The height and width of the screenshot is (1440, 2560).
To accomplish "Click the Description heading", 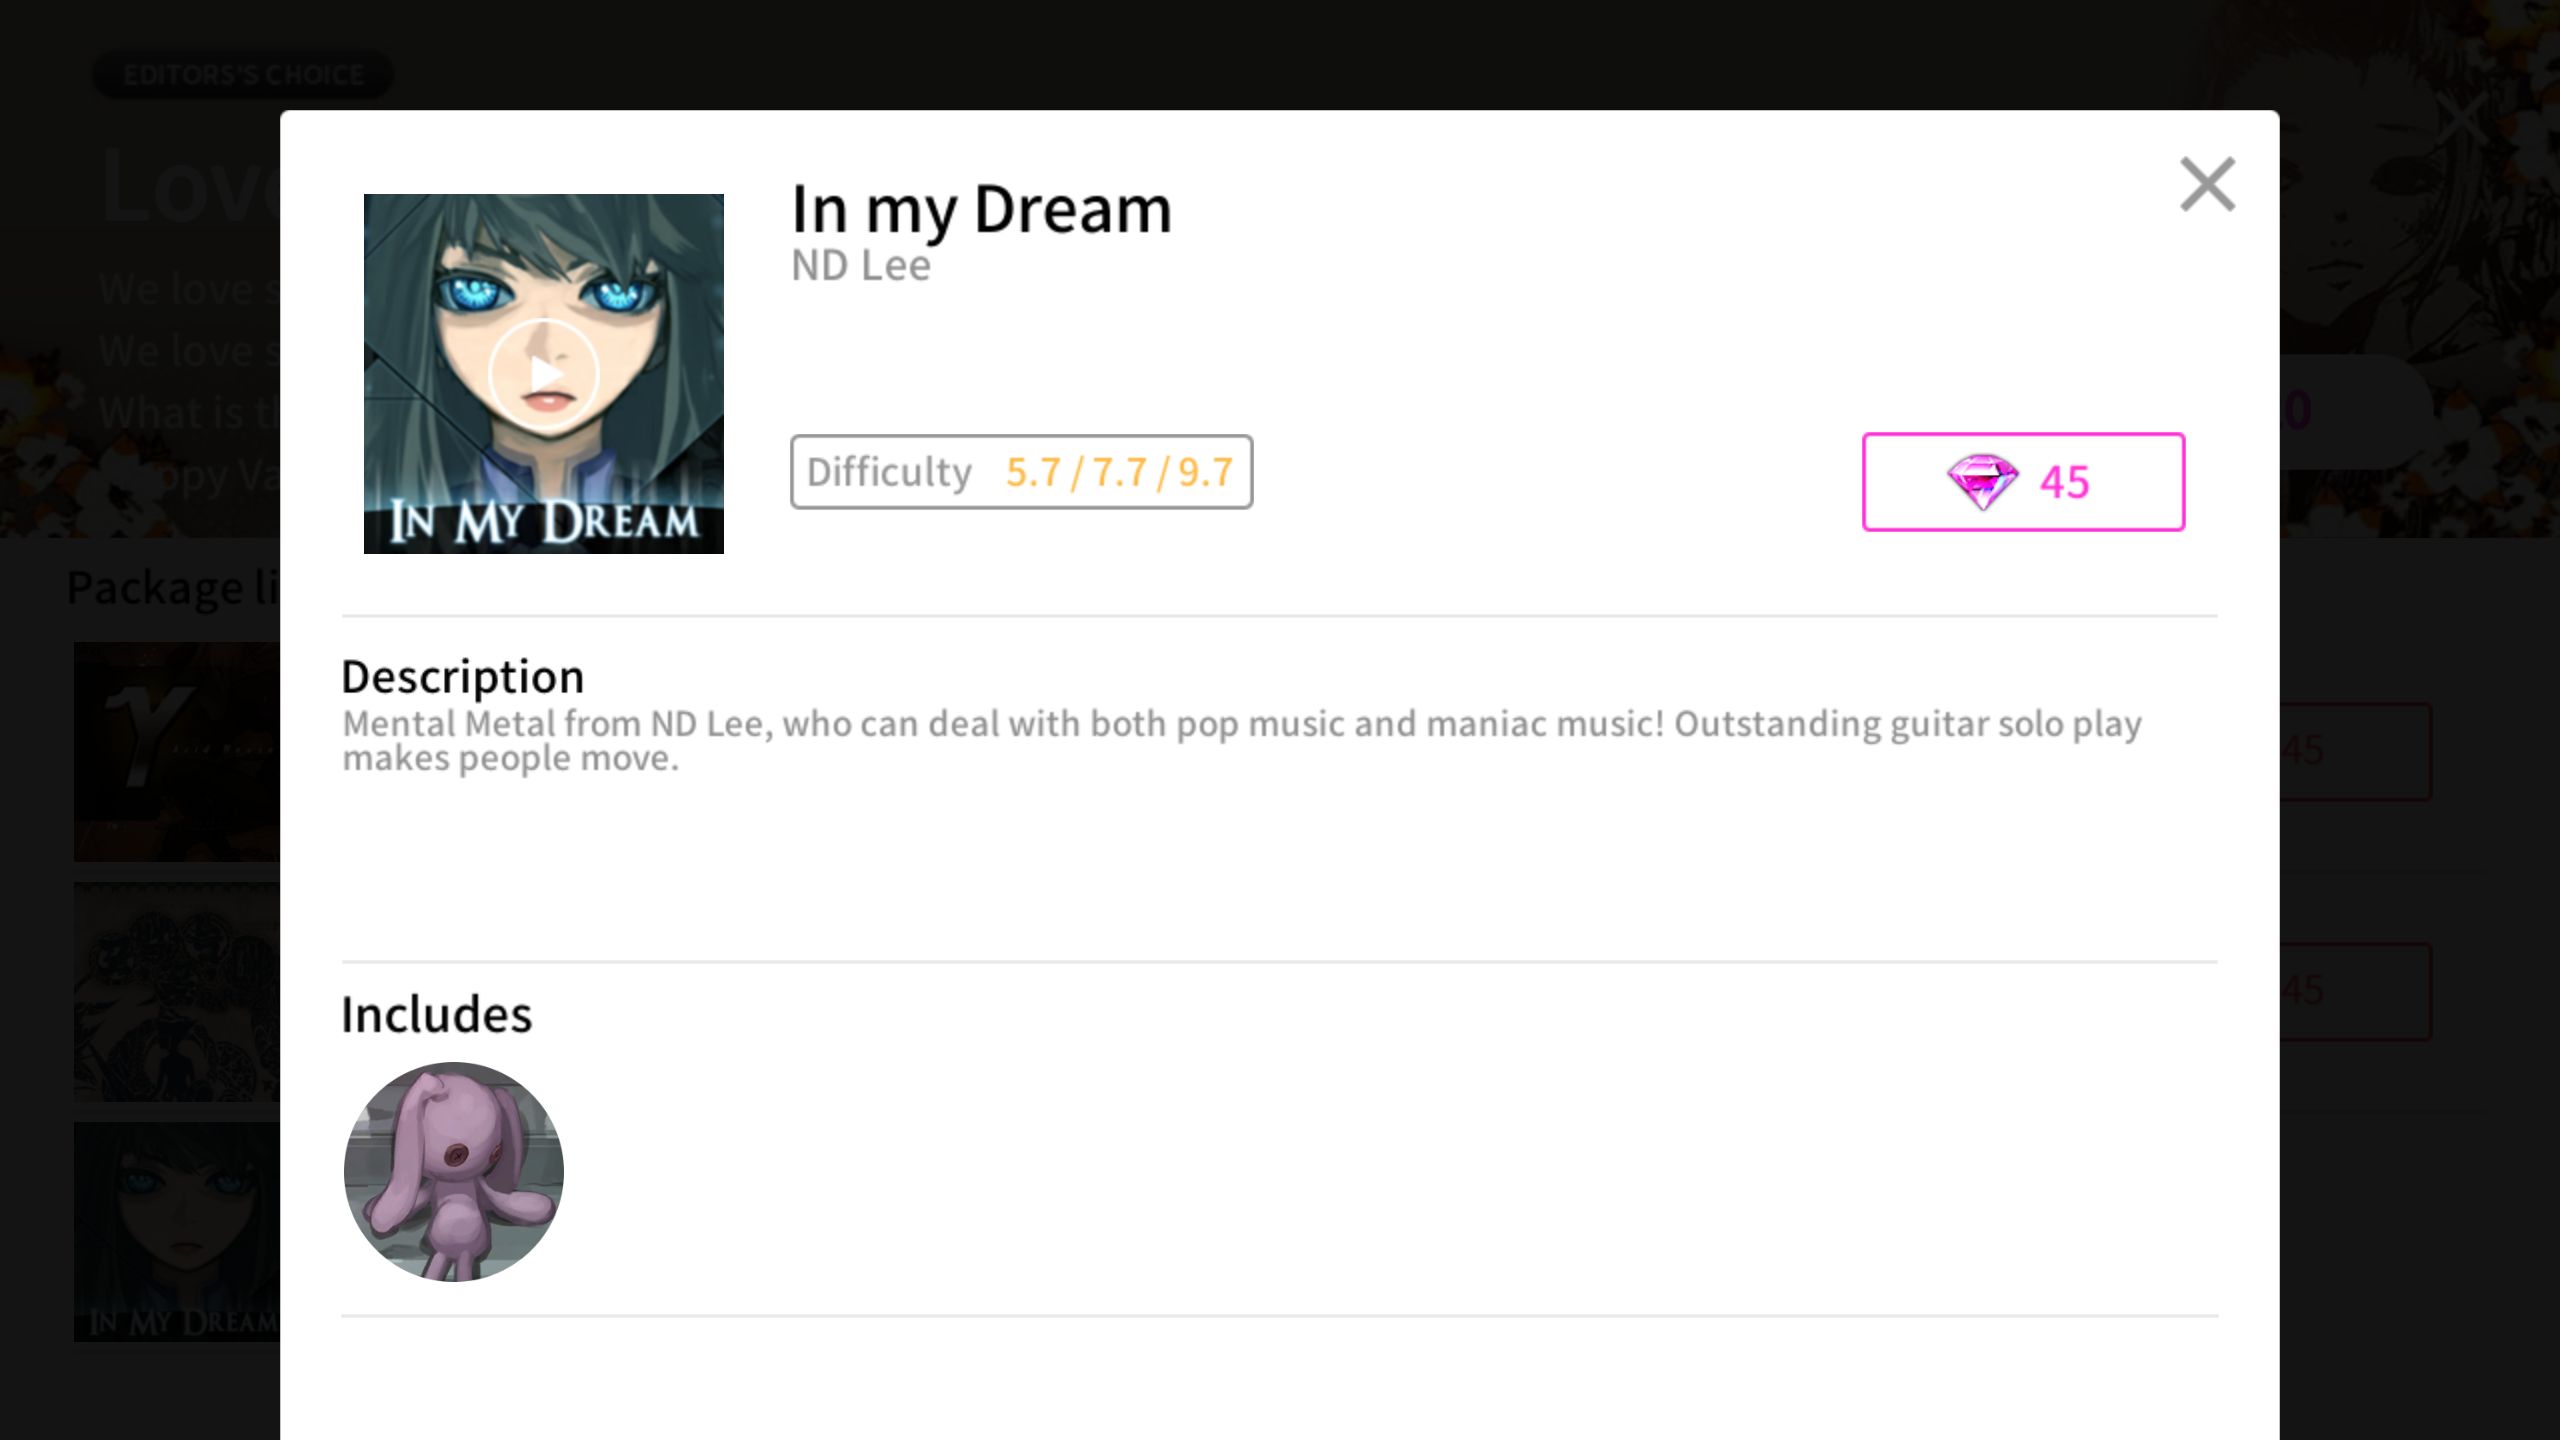I will pos(462,677).
